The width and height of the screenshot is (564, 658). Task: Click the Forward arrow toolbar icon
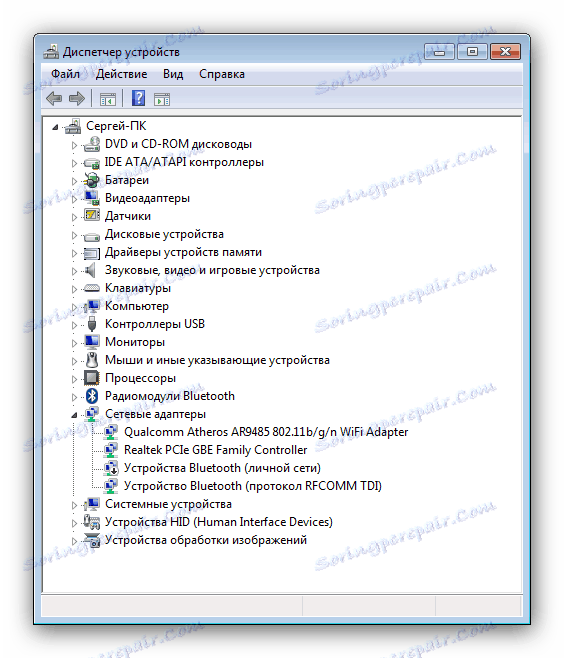pyautogui.click(x=77, y=99)
